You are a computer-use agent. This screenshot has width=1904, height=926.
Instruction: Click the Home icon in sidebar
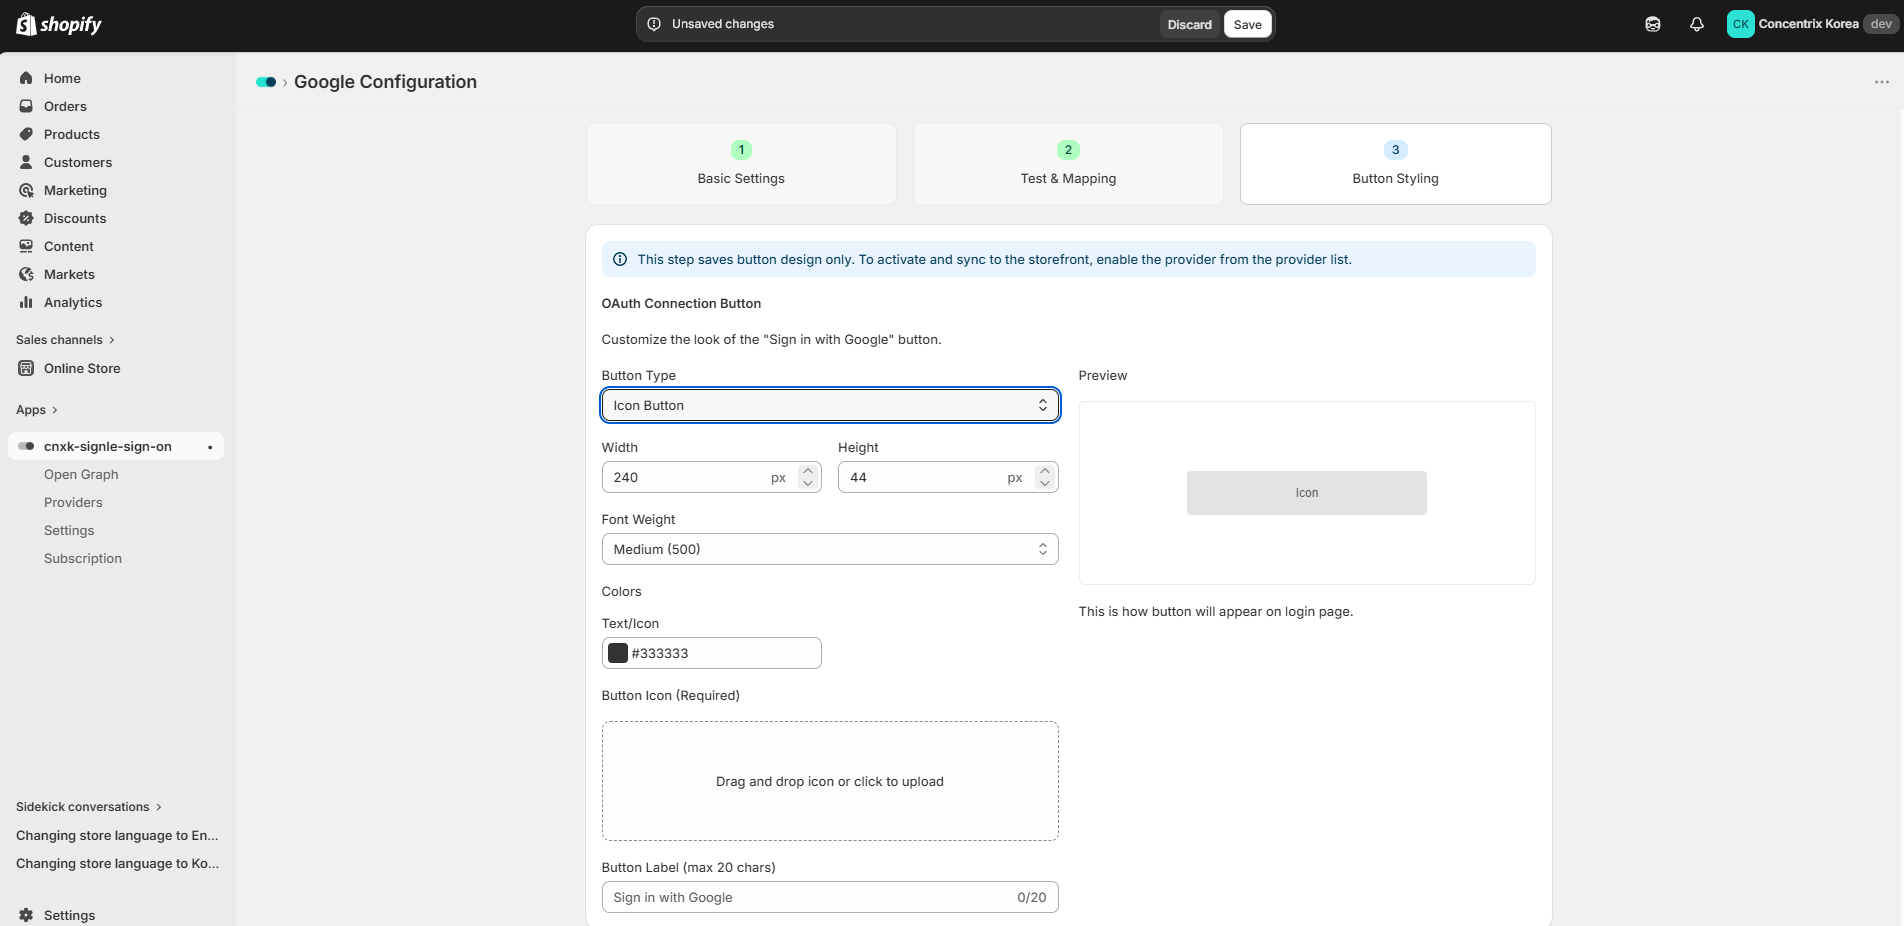pos(26,78)
